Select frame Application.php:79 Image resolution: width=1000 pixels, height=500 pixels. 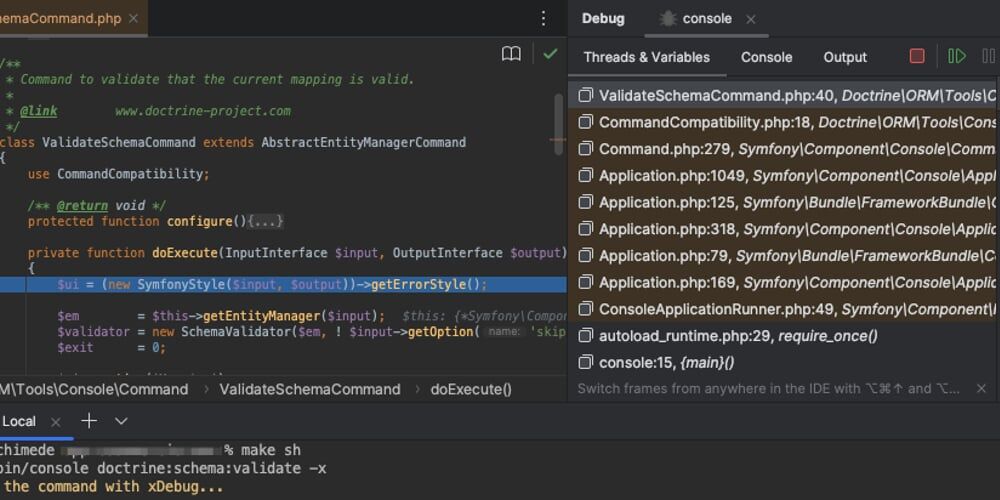pos(784,256)
